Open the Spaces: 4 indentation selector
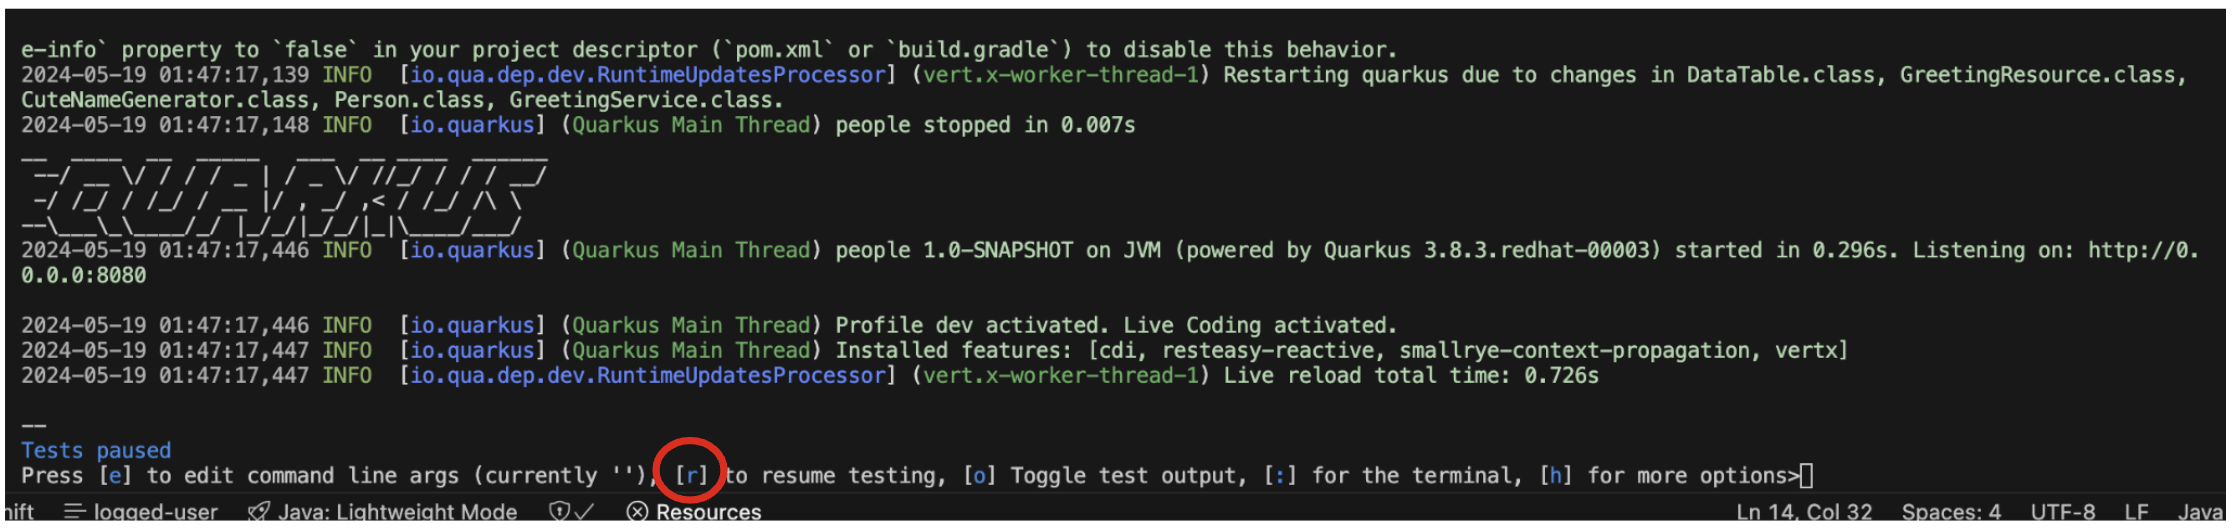Image resolution: width=2232 pixels, height=528 pixels. click(1951, 512)
